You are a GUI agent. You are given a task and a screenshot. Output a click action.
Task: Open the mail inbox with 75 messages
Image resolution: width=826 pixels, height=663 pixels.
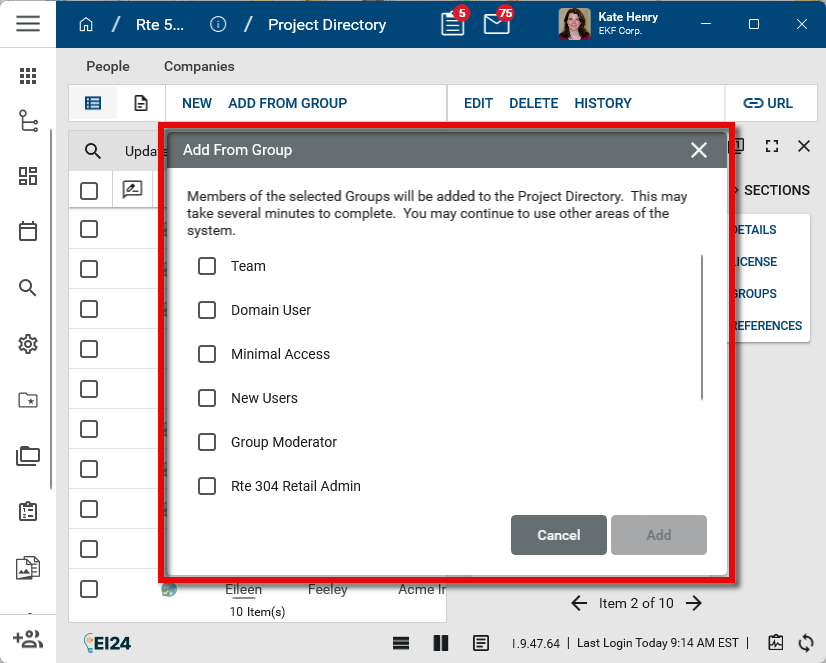(x=497, y=24)
